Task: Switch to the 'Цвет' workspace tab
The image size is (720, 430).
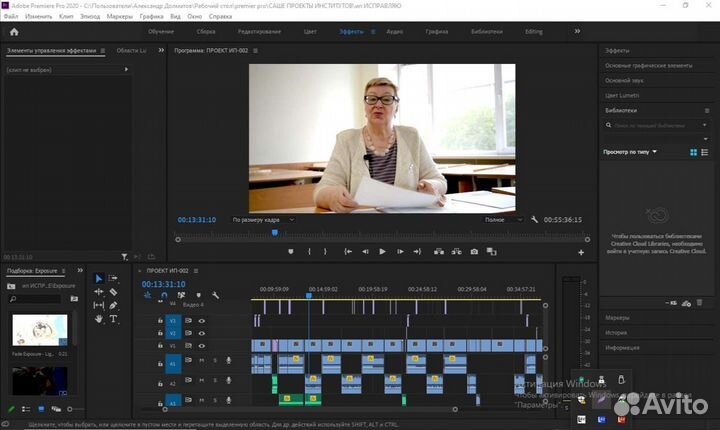Action: [x=310, y=32]
